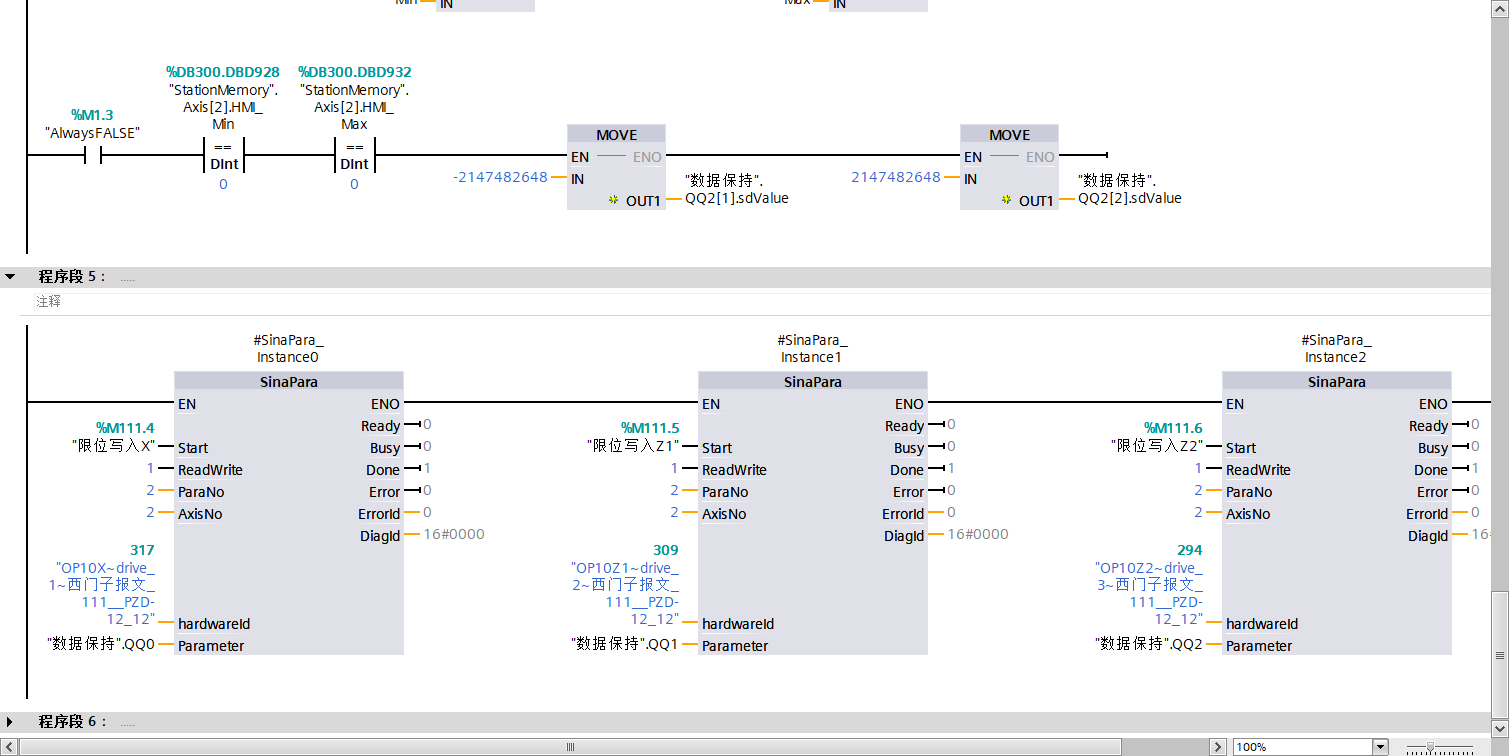
Task: Click the -2147482648 IN value of first MOVE
Action: click(500, 177)
